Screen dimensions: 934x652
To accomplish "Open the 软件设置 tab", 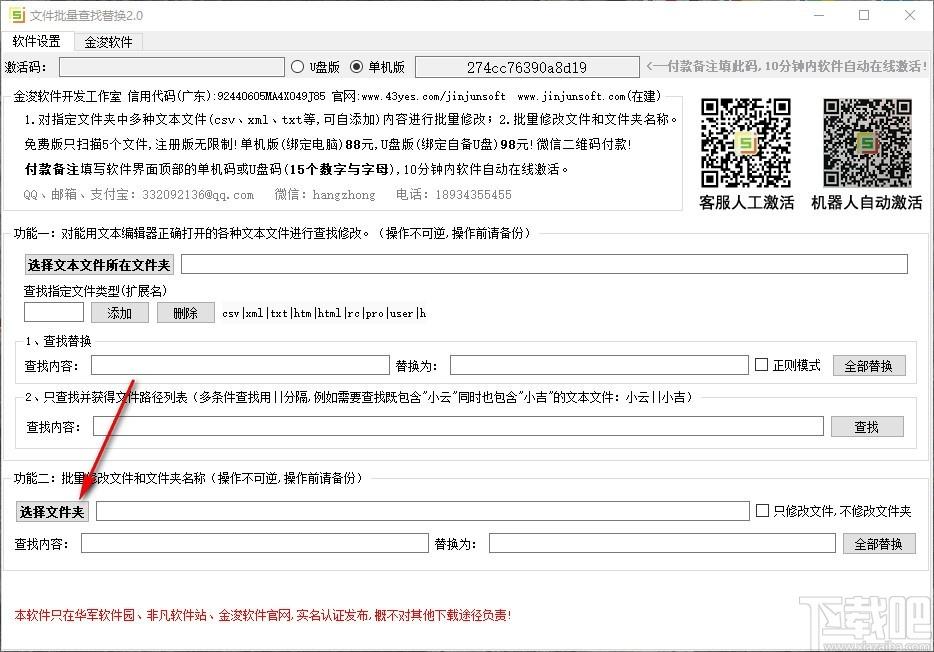I will tap(37, 42).
